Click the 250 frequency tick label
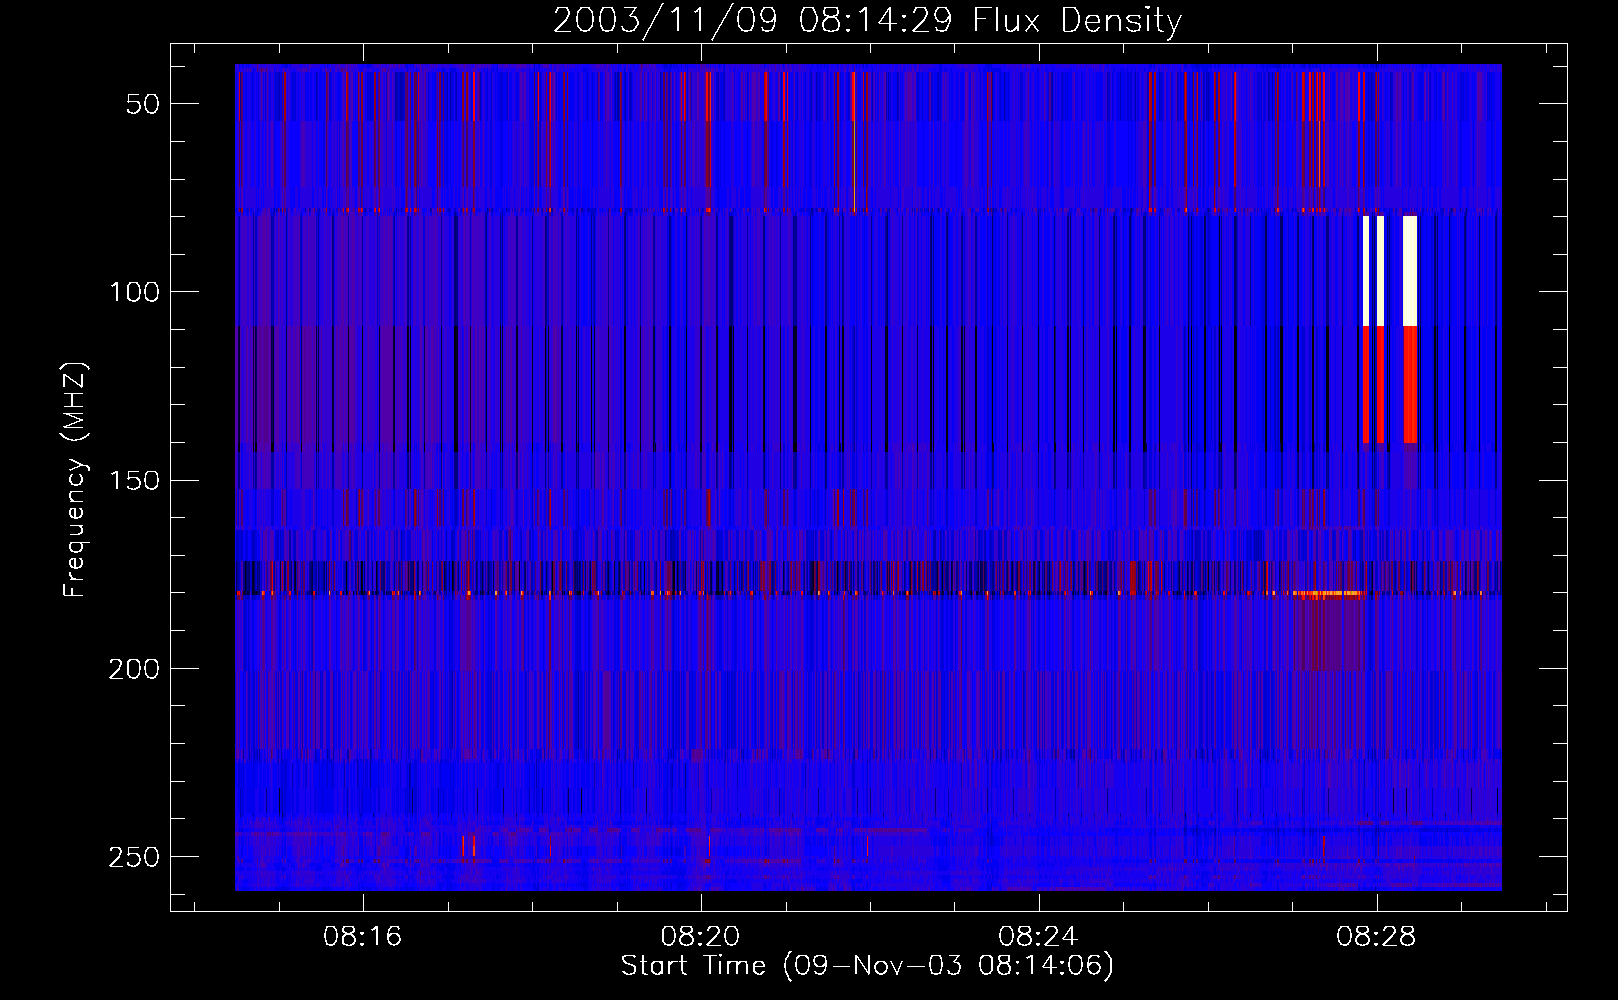1618x1000 pixels. 134,857
